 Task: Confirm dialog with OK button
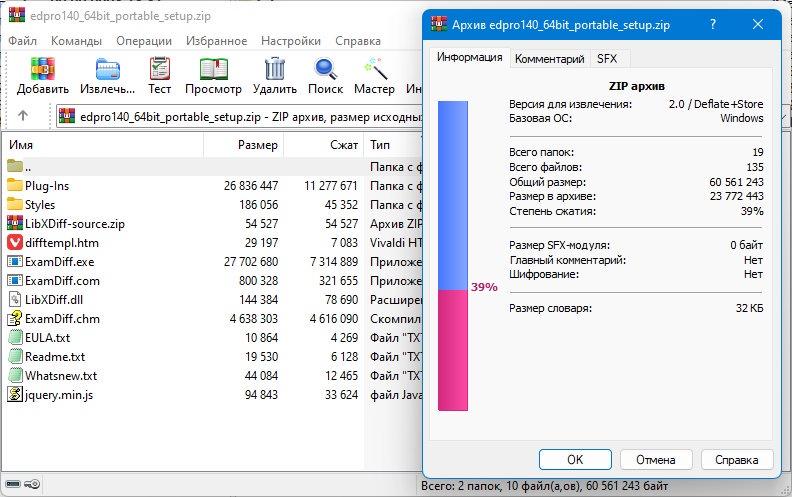[x=575, y=460]
